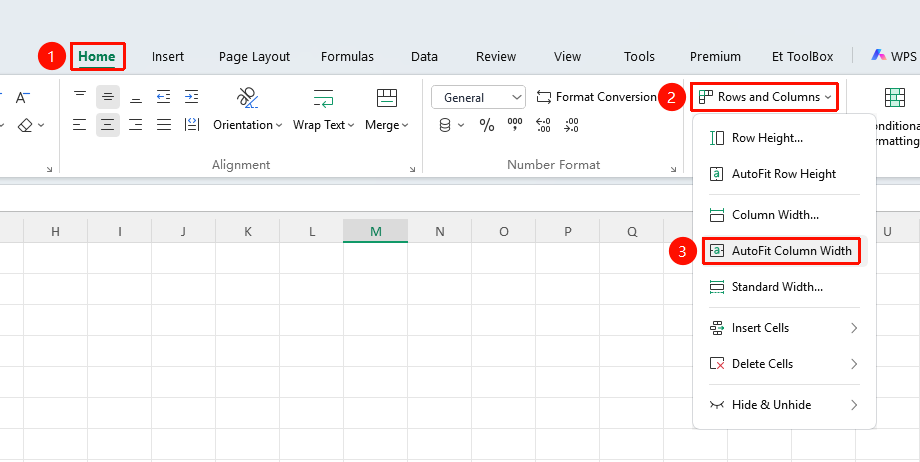Select the highlighted column M header
The image size is (920, 462).
(376, 231)
